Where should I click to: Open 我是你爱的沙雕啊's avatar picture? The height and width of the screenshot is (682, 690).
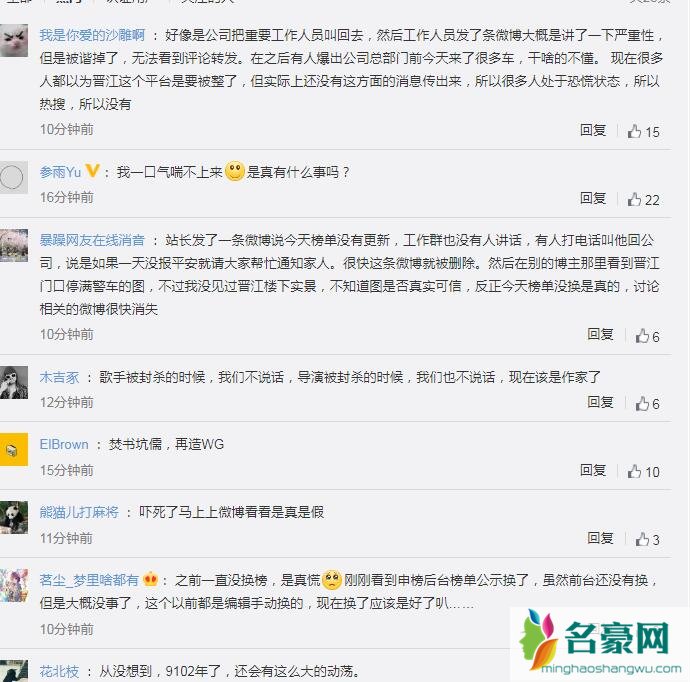[14, 40]
